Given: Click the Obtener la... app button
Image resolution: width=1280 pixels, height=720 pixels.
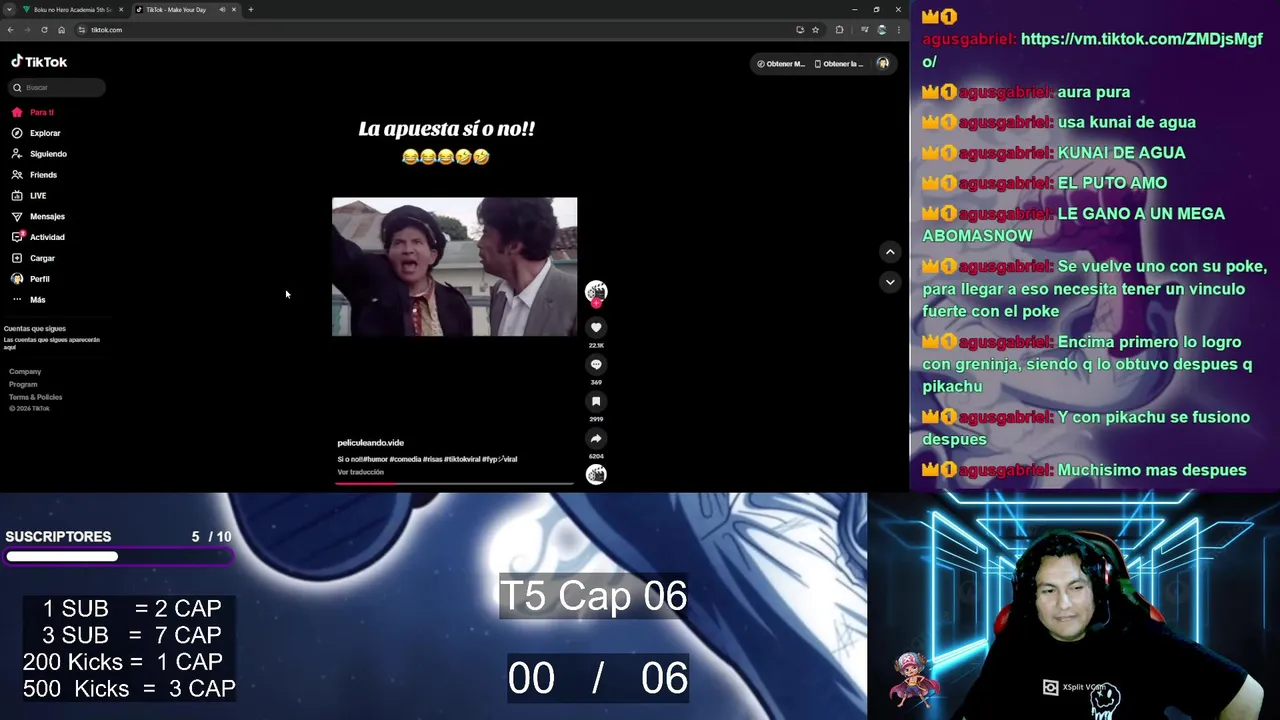Looking at the screenshot, I should click(x=838, y=64).
